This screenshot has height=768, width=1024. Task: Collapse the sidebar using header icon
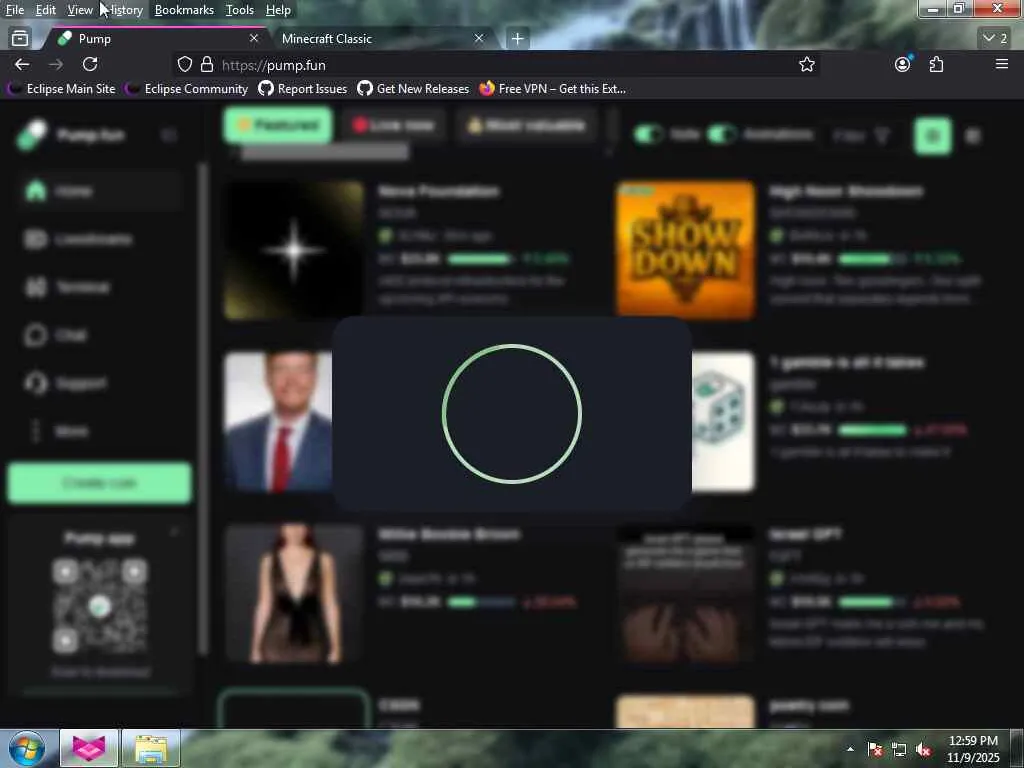point(168,135)
